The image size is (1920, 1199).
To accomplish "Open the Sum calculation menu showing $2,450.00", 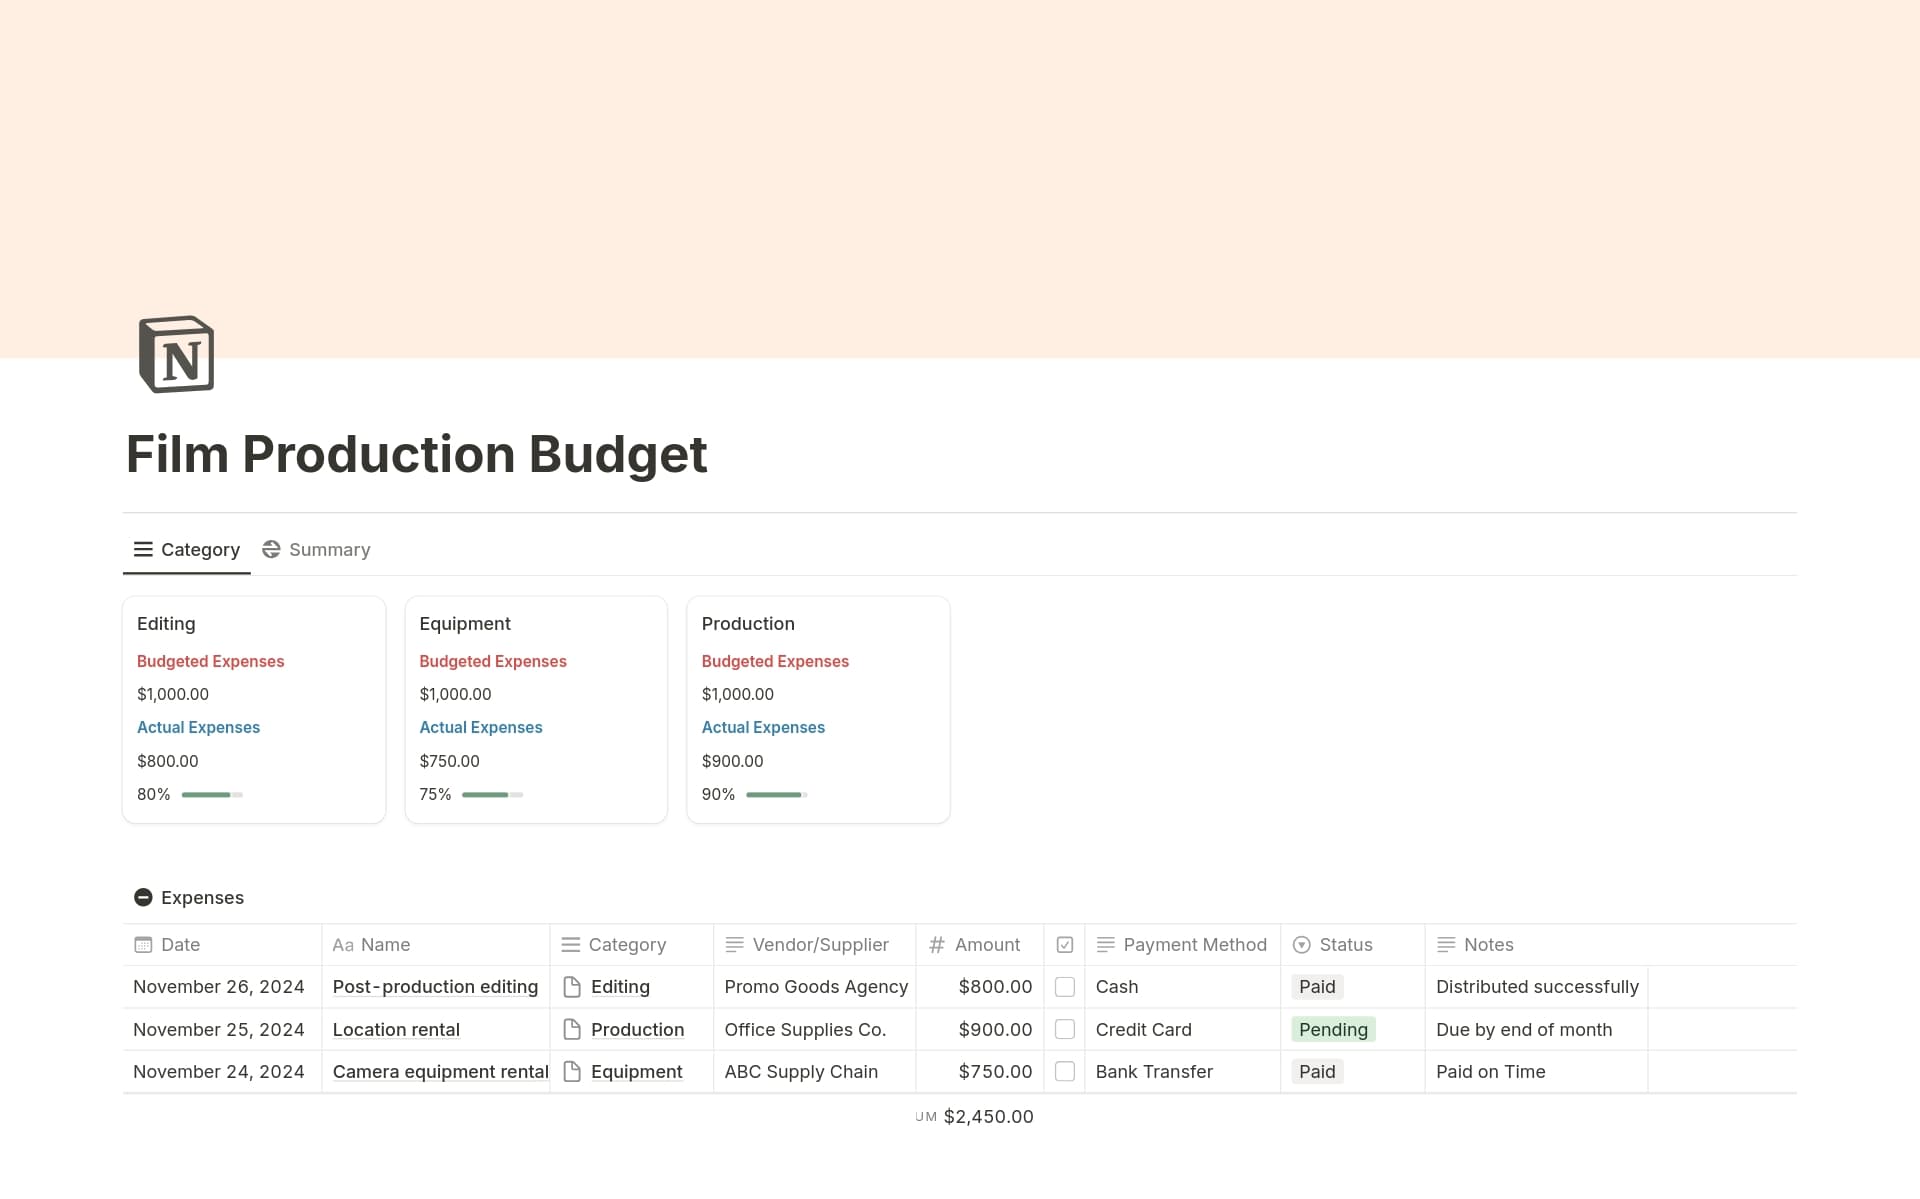I will pos(975,1116).
